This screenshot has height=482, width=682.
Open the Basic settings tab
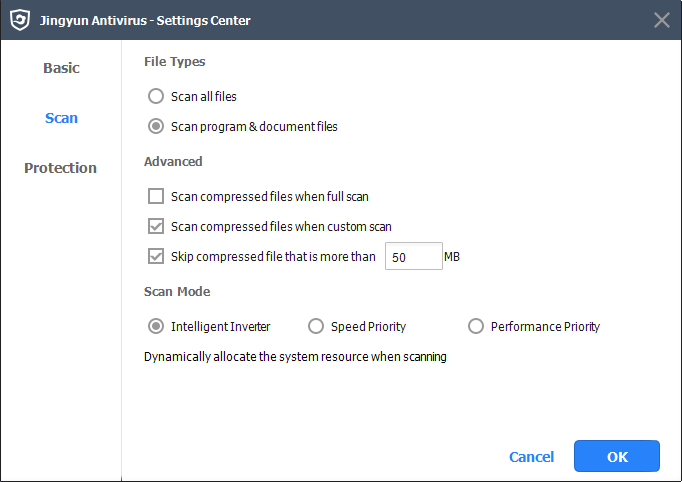click(x=61, y=68)
